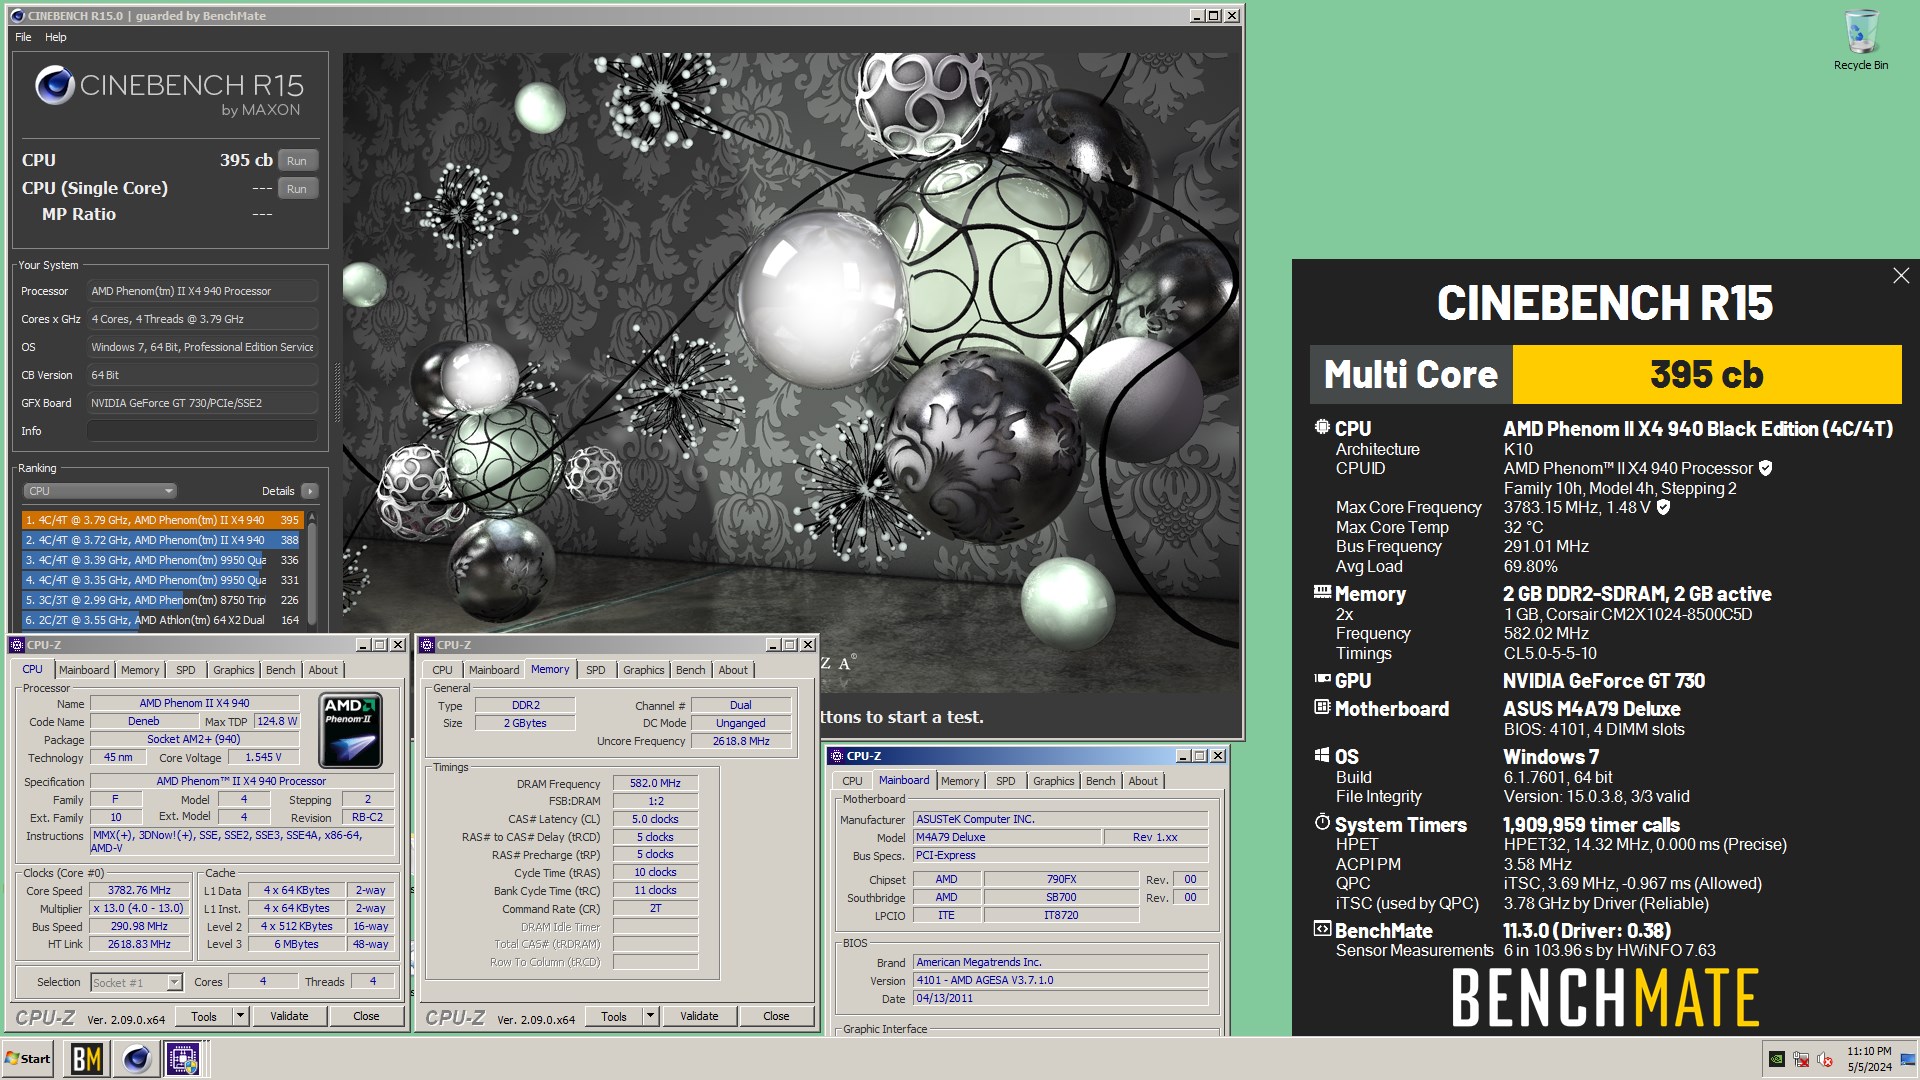Screen dimensions: 1920x1080
Task: Click the M4A79 Deluxe model field in CPU-Z
Action: tap(1006, 837)
